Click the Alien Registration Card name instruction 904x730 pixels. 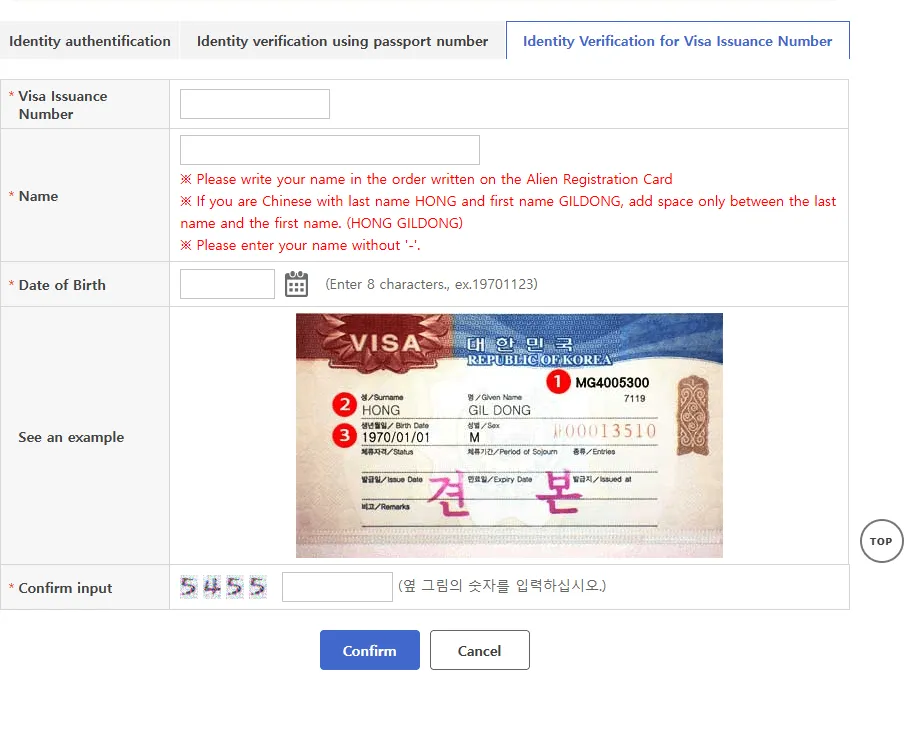(x=426, y=179)
